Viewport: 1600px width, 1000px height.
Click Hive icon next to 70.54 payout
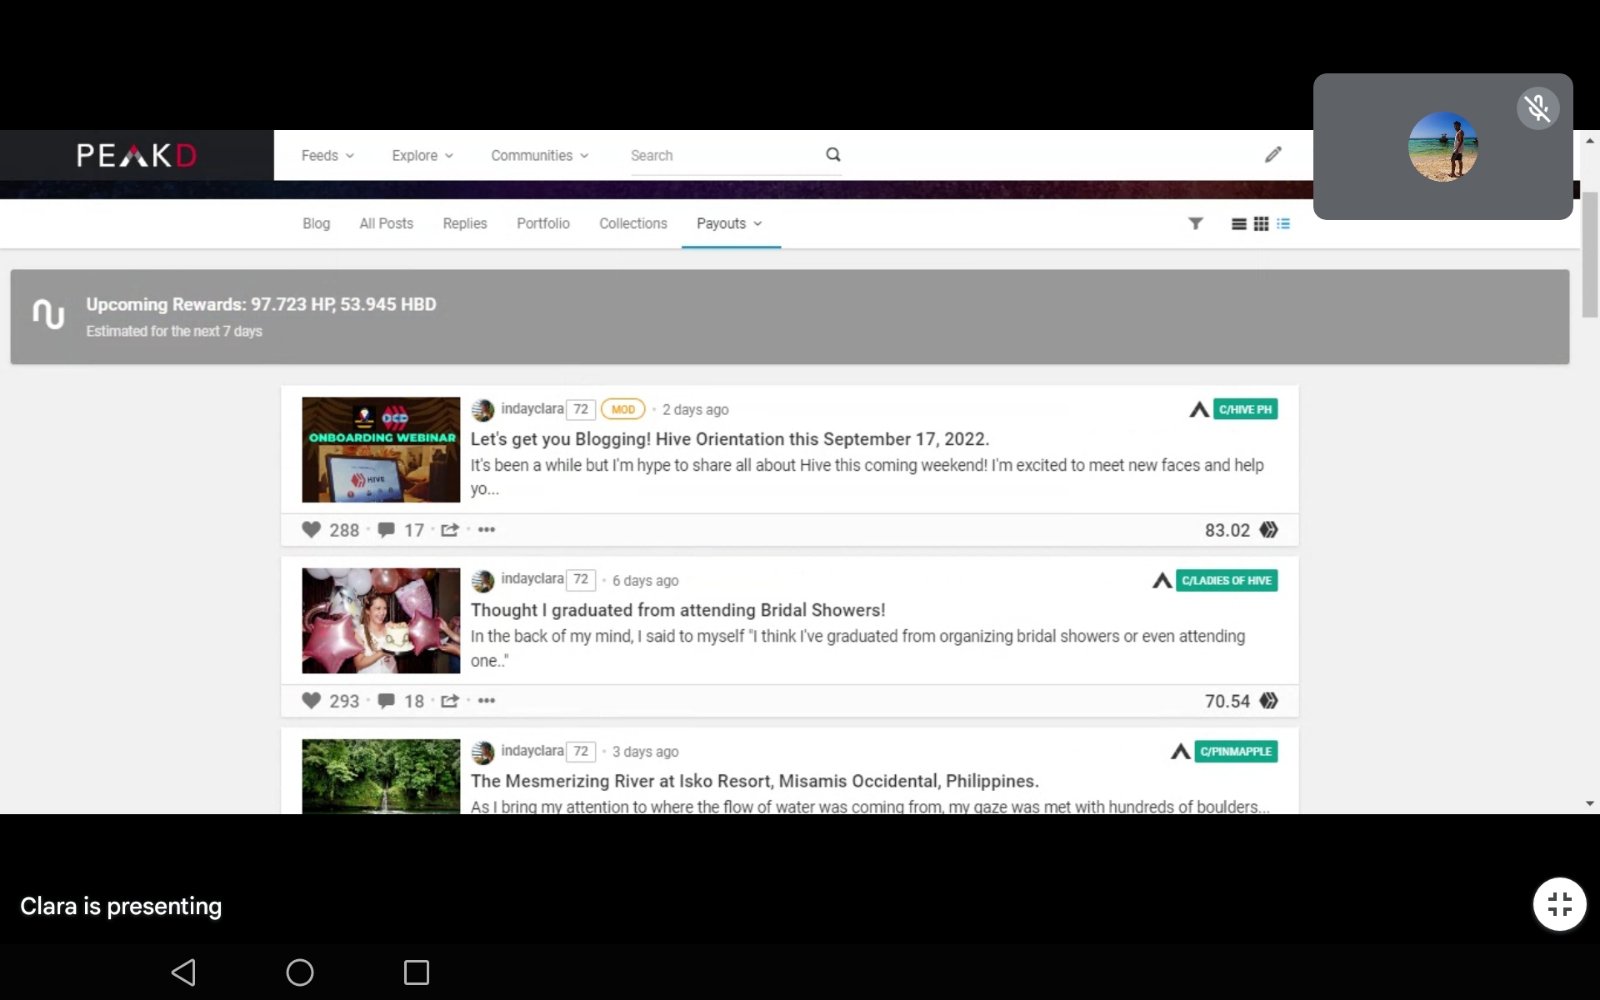click(1269, 701)
